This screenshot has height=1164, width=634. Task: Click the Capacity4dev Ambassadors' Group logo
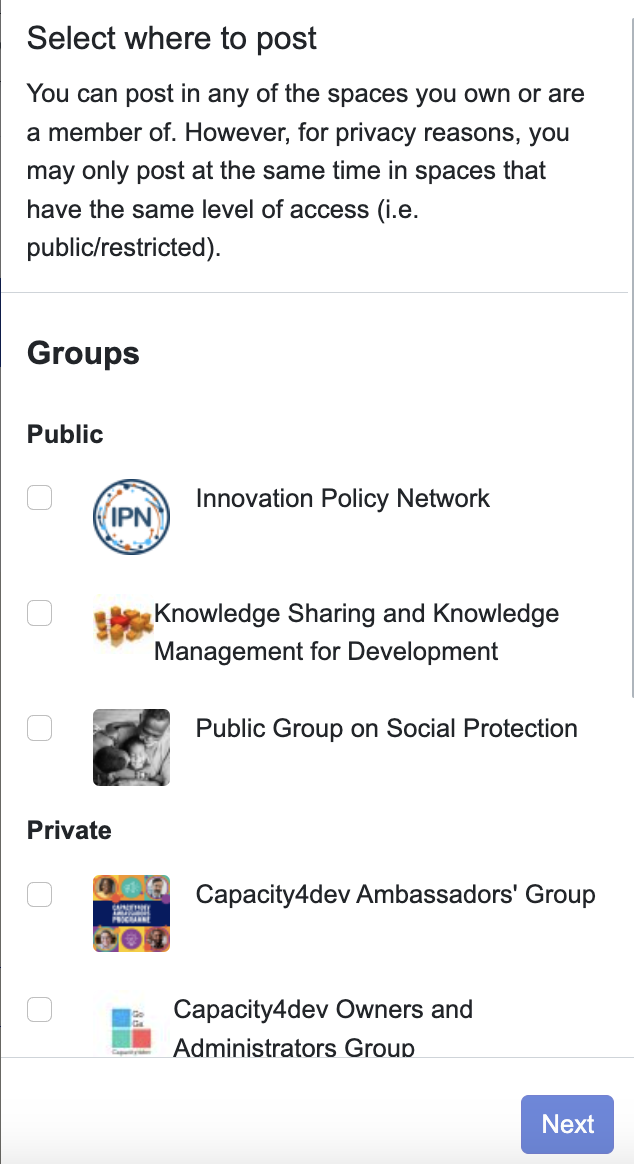coord(131,913)
